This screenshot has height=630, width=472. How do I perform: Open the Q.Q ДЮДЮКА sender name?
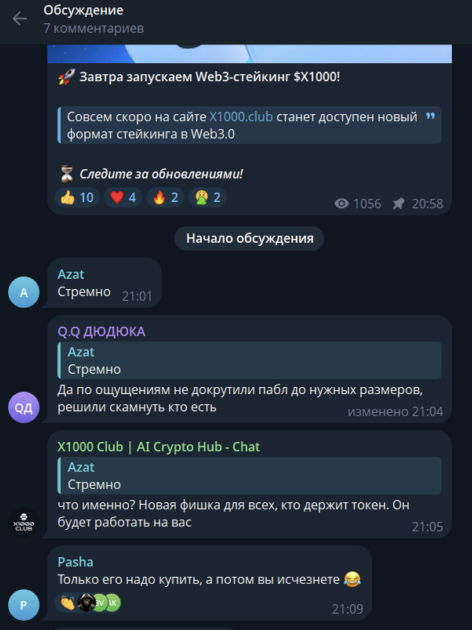coord(101,331)
